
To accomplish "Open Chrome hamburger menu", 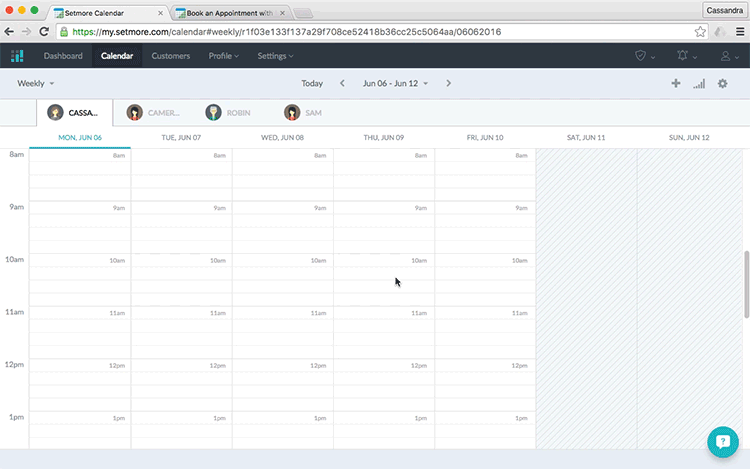I will pos(740,32).
